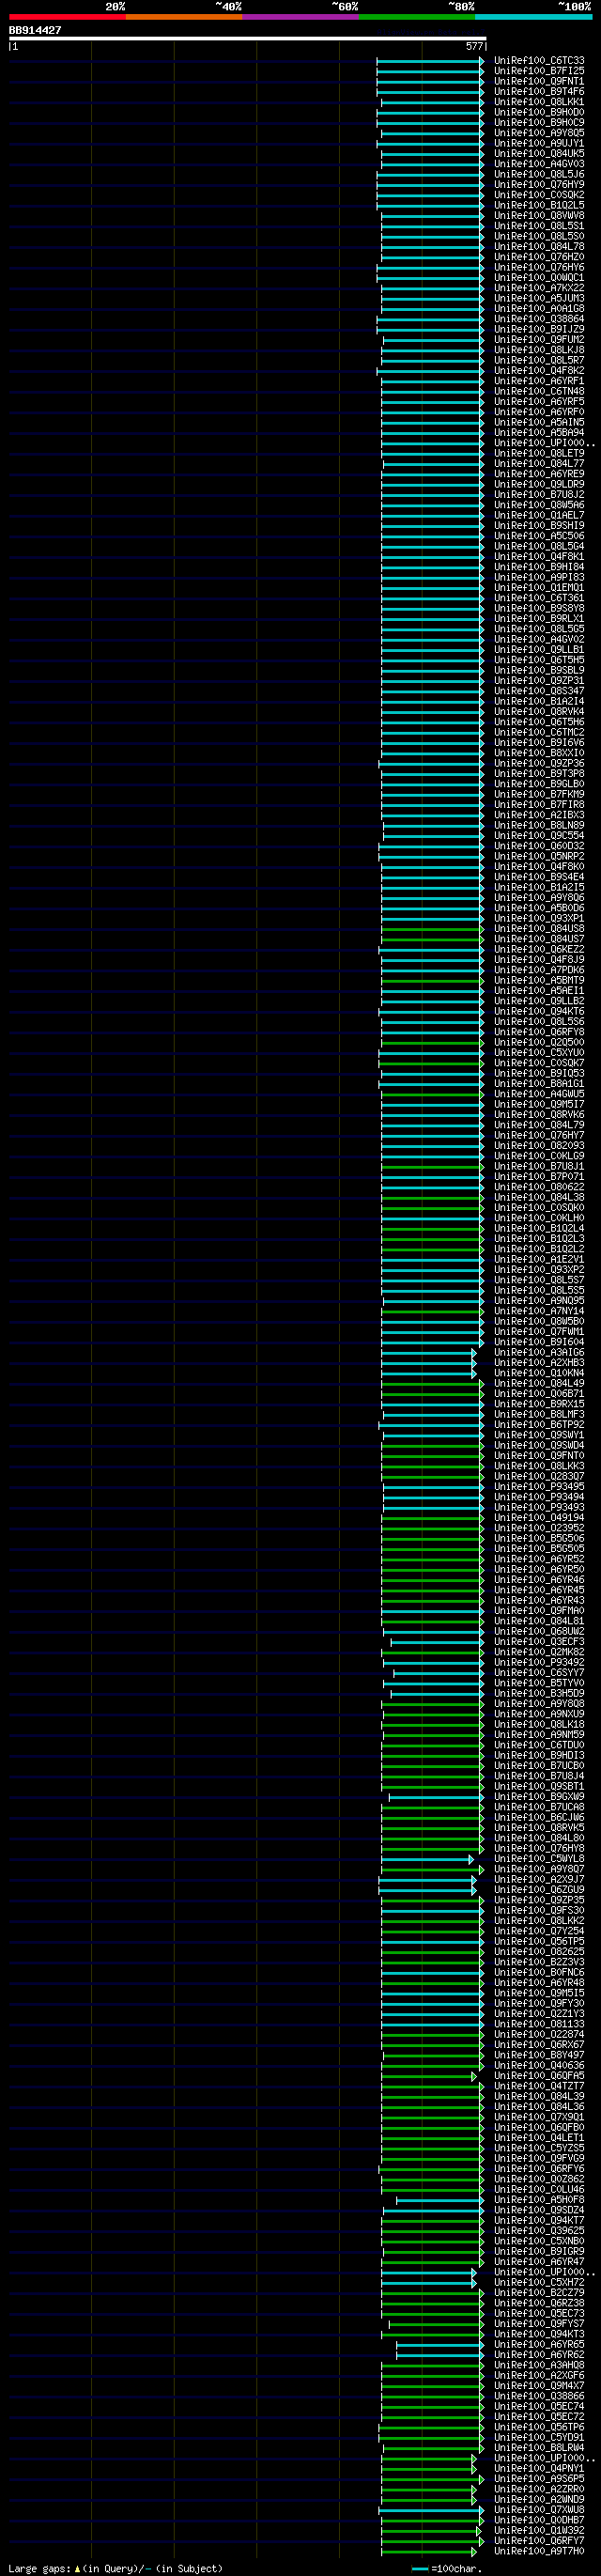Open the UniRef100_C6TN48 hit
Image resolution: width=601 pixels, height=2576 pixels.
539,392
